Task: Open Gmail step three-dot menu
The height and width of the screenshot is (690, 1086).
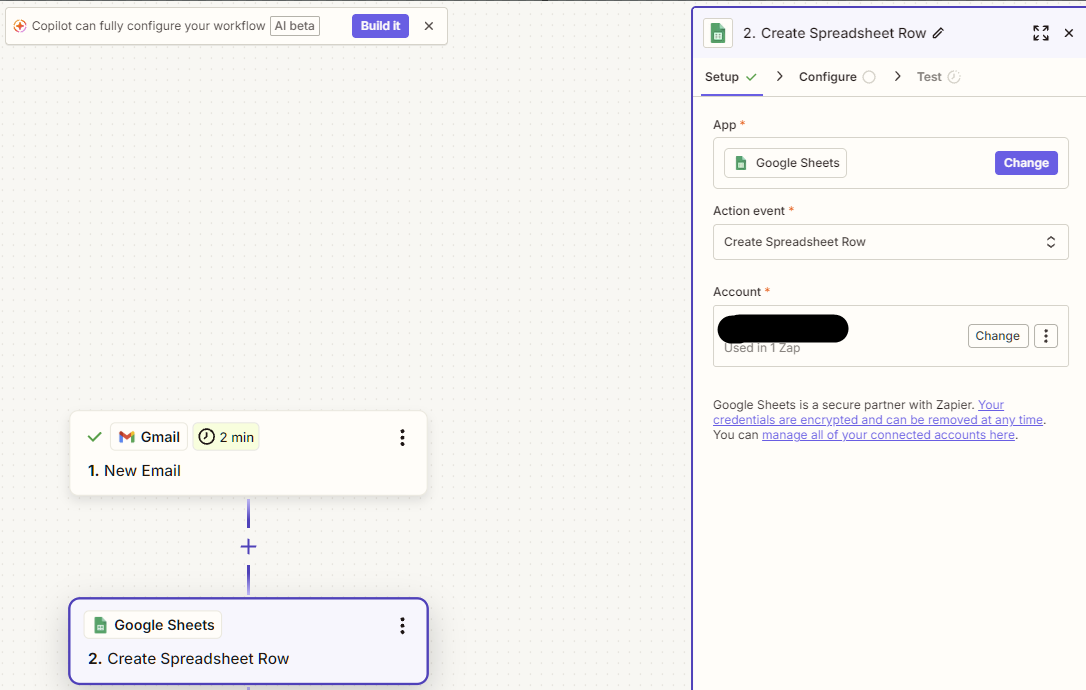Action: 402,437
